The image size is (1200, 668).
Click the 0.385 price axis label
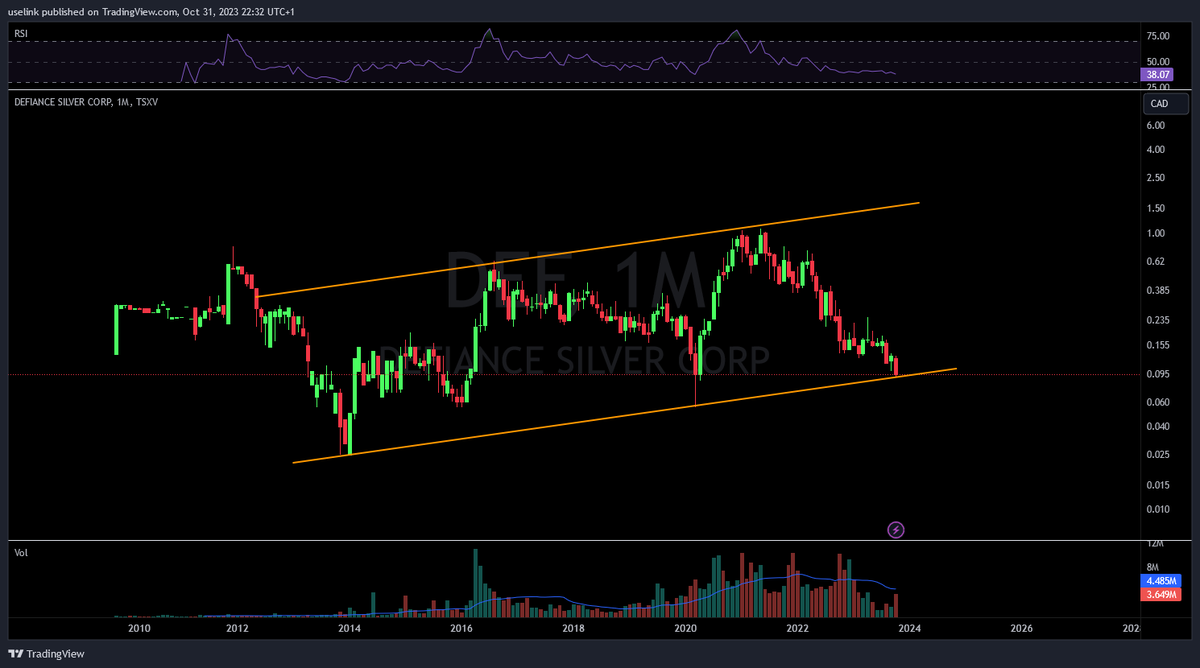tap(1159, 291)
